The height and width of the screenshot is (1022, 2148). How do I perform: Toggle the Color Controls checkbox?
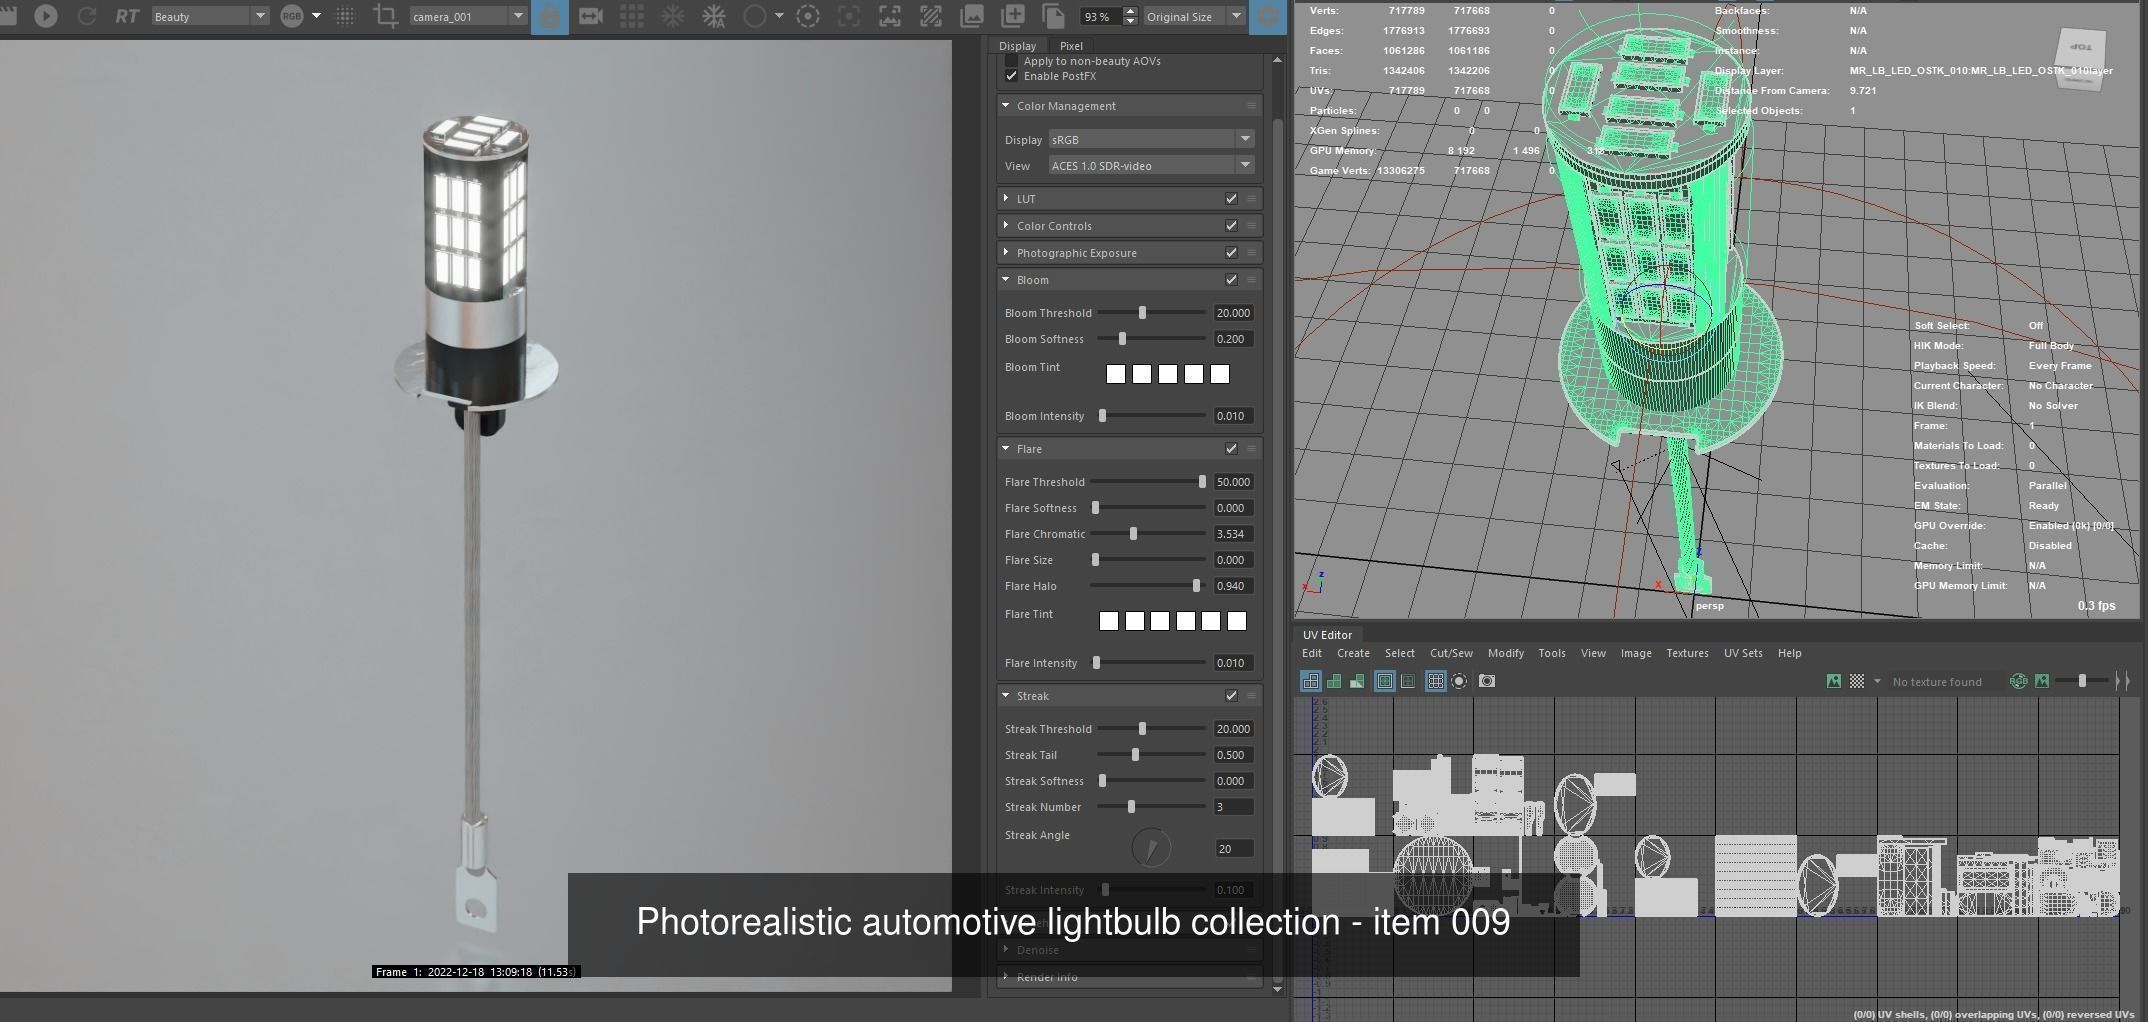pos(1231,226)
